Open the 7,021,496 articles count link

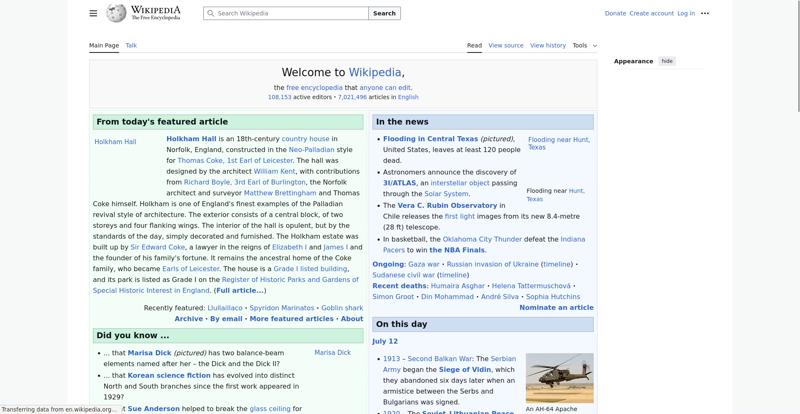tap(352, 97)
